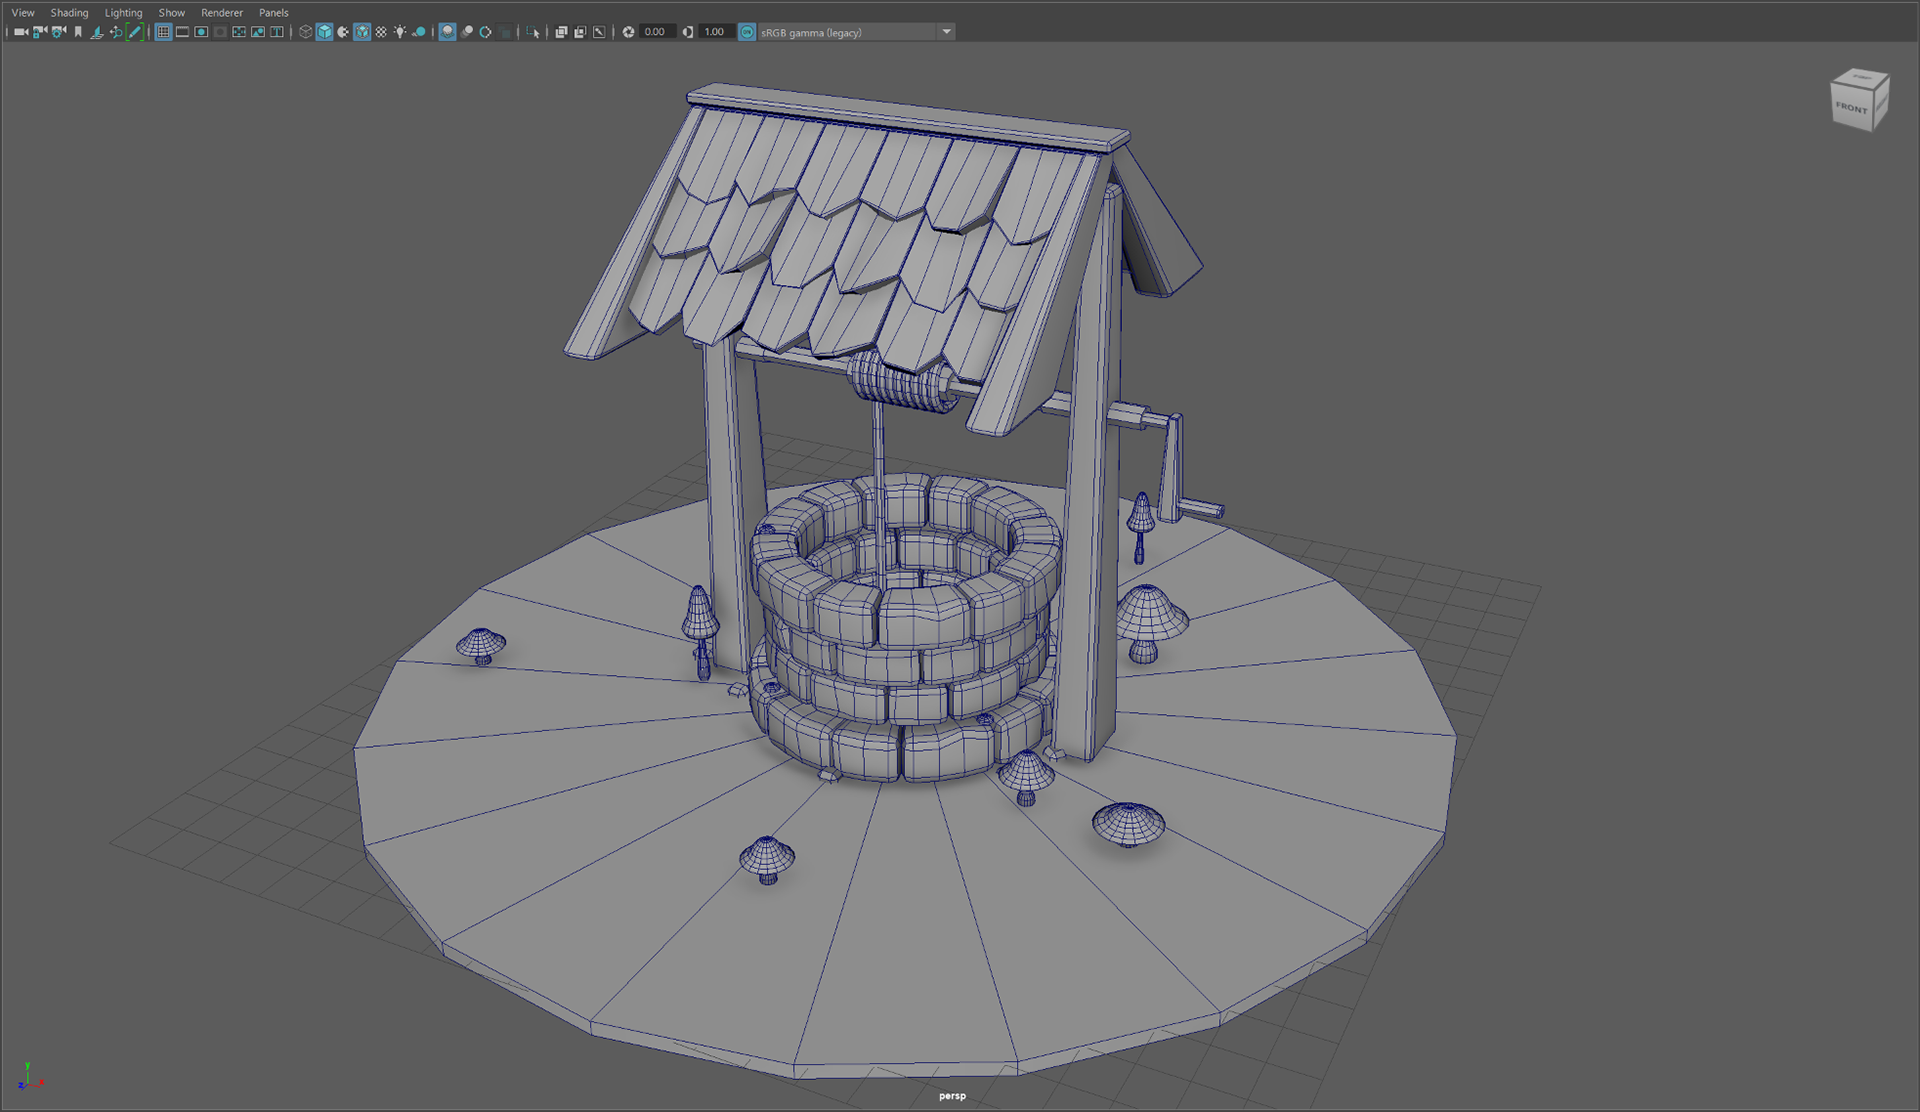Image resolution: width=1920 pixels, height=1112 pixels.
Task: Toggle the View Transform on/off icon
Action: 747,32
